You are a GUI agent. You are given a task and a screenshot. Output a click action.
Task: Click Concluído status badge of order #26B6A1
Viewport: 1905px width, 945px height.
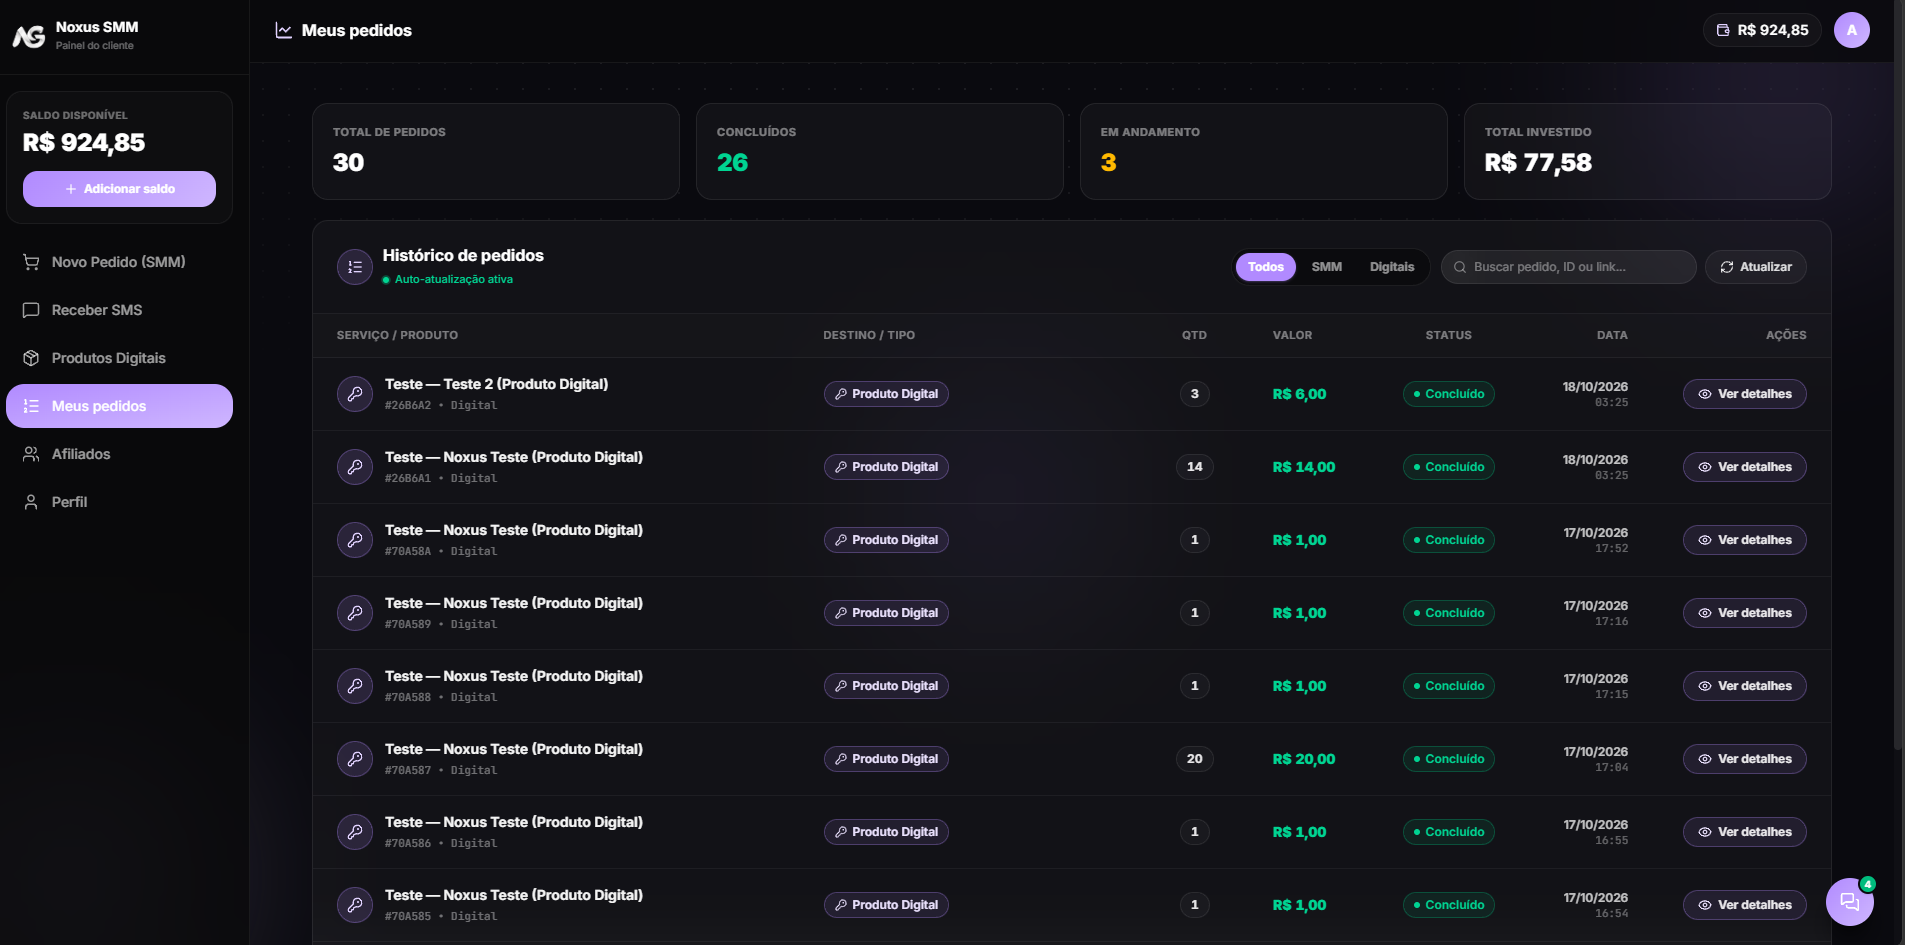1448,467
